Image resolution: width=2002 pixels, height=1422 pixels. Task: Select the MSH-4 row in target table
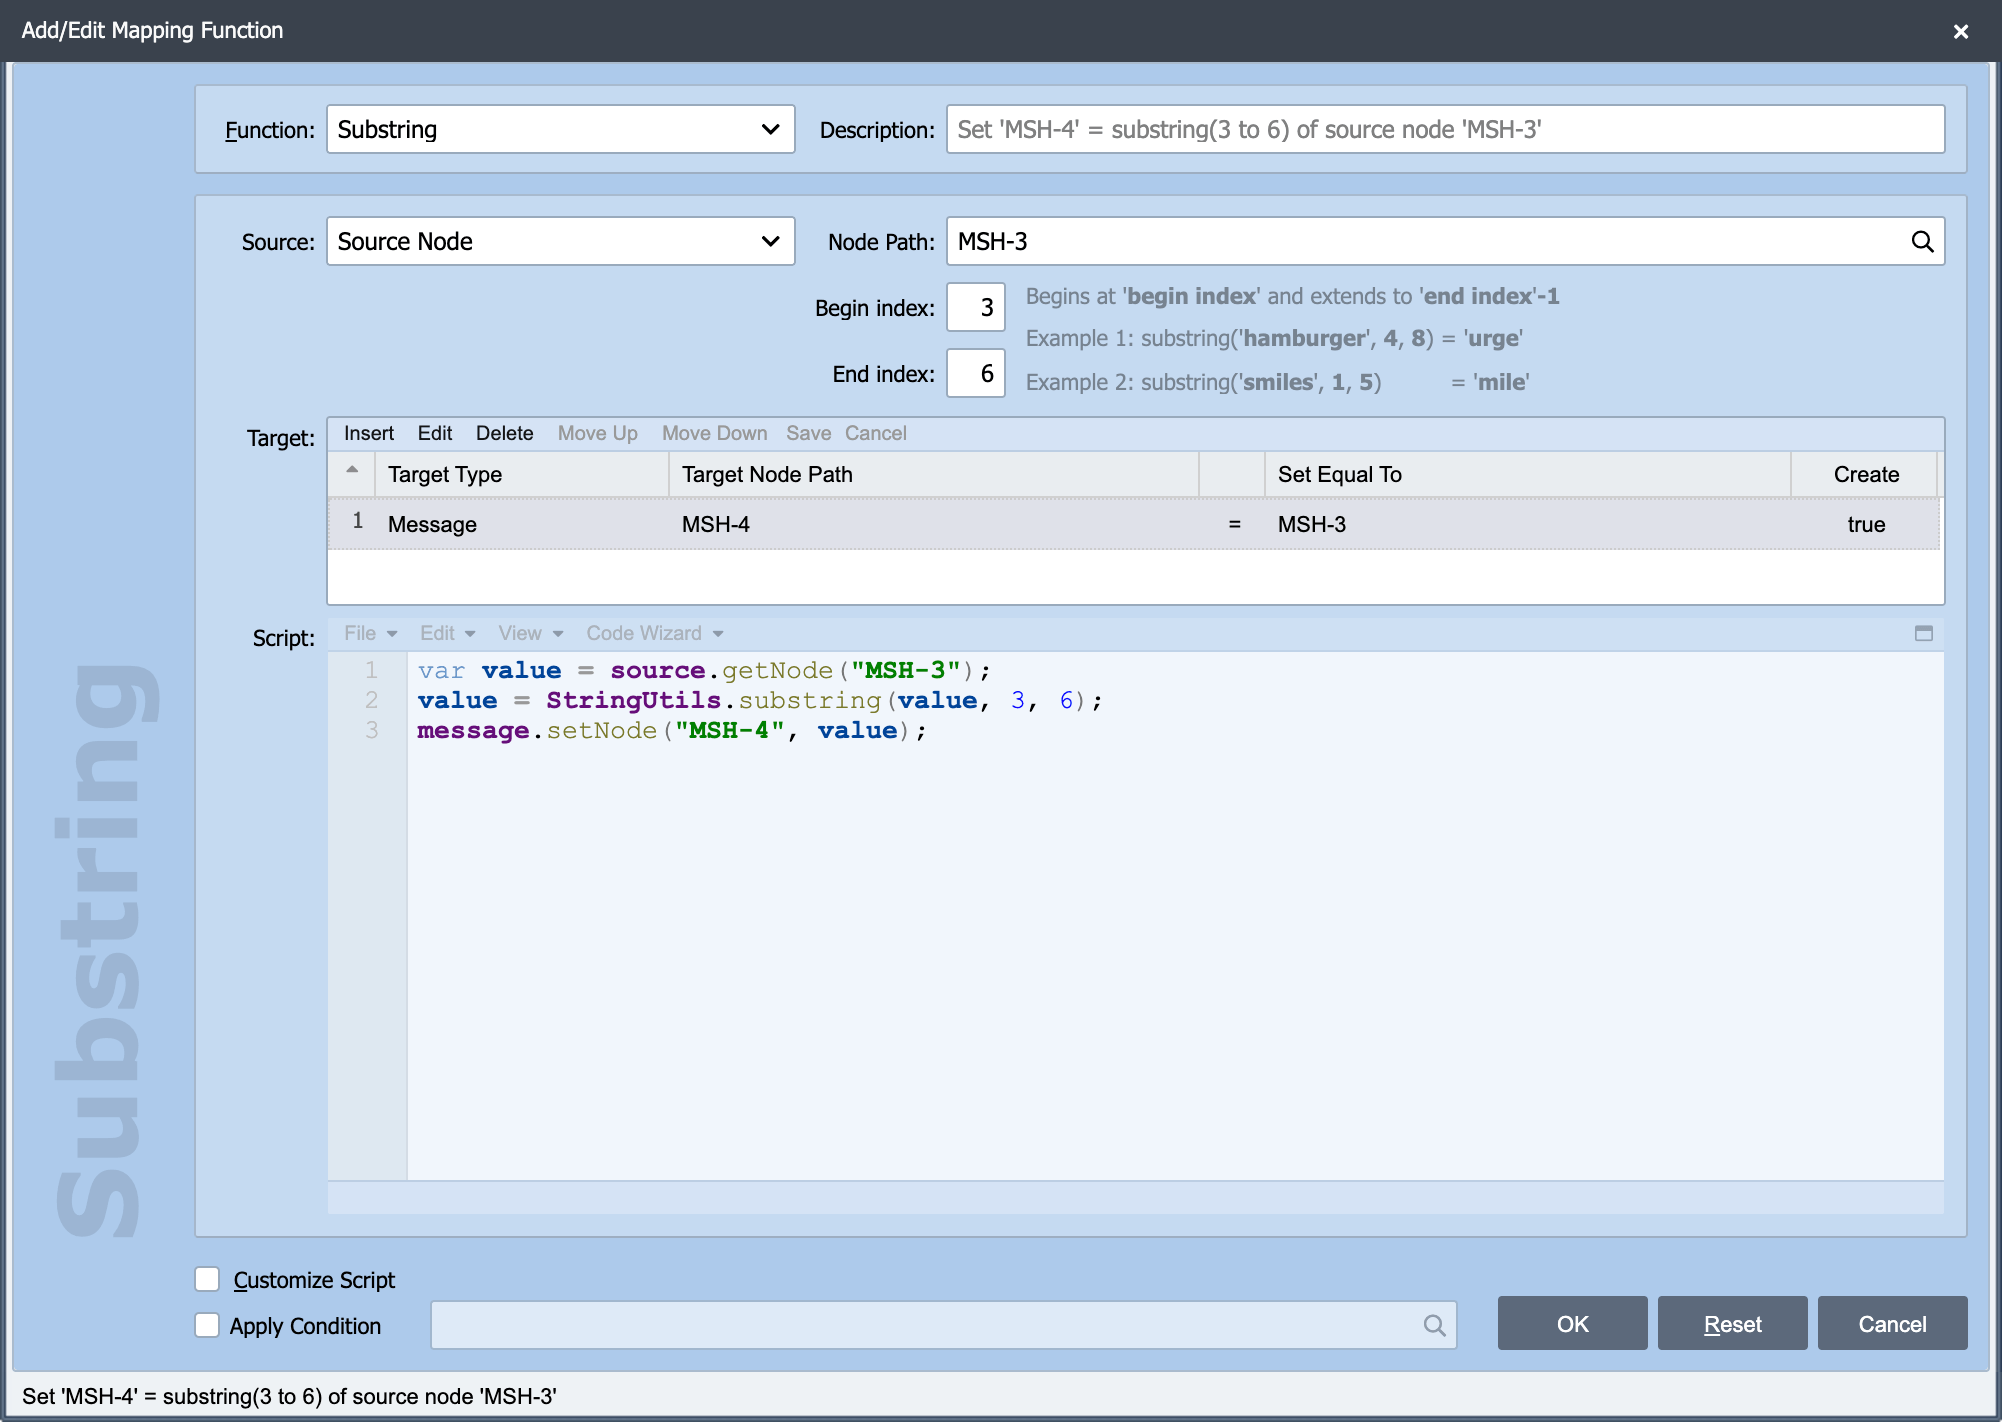coord(1134,524)
